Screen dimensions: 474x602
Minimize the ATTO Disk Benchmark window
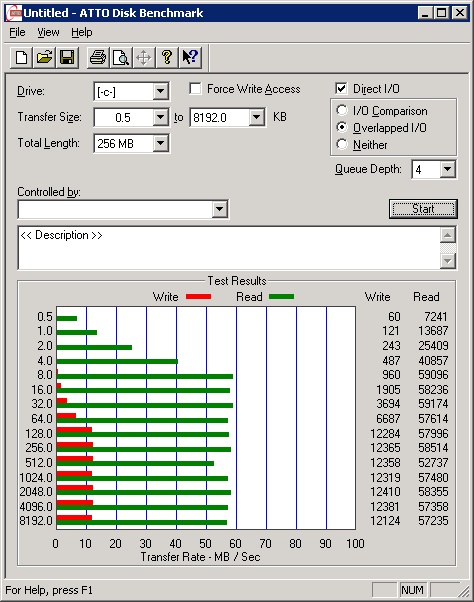425,13
